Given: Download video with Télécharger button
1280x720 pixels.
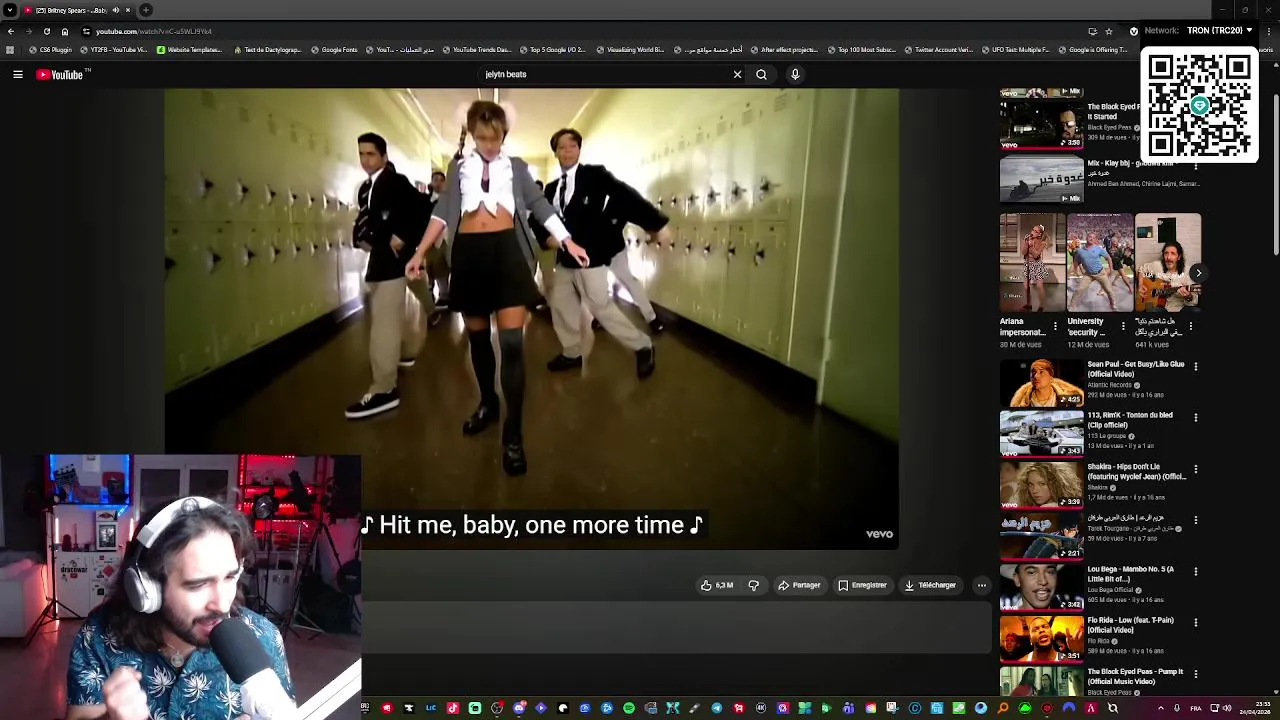Looking at the screenshot, I should click(930, 585).
